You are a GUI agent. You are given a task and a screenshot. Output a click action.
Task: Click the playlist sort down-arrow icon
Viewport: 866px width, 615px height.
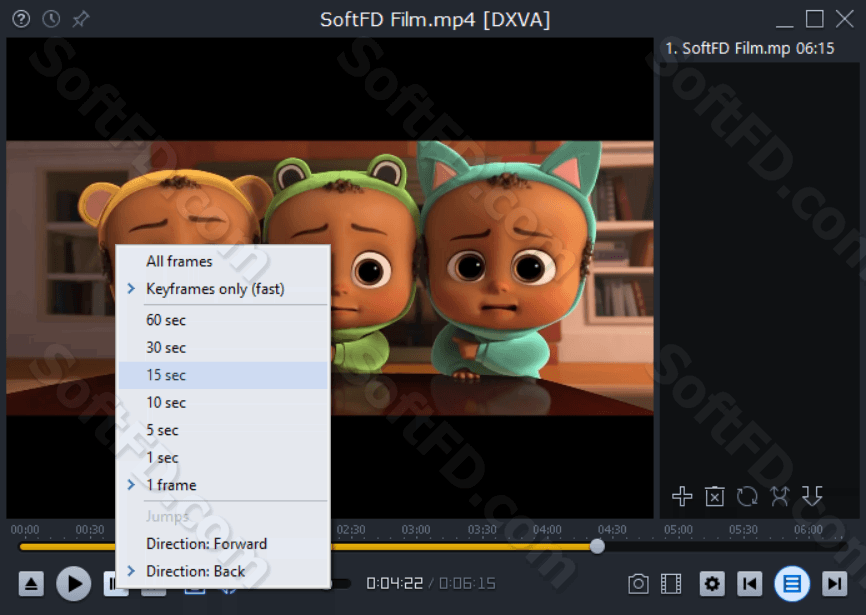[812, 496]
